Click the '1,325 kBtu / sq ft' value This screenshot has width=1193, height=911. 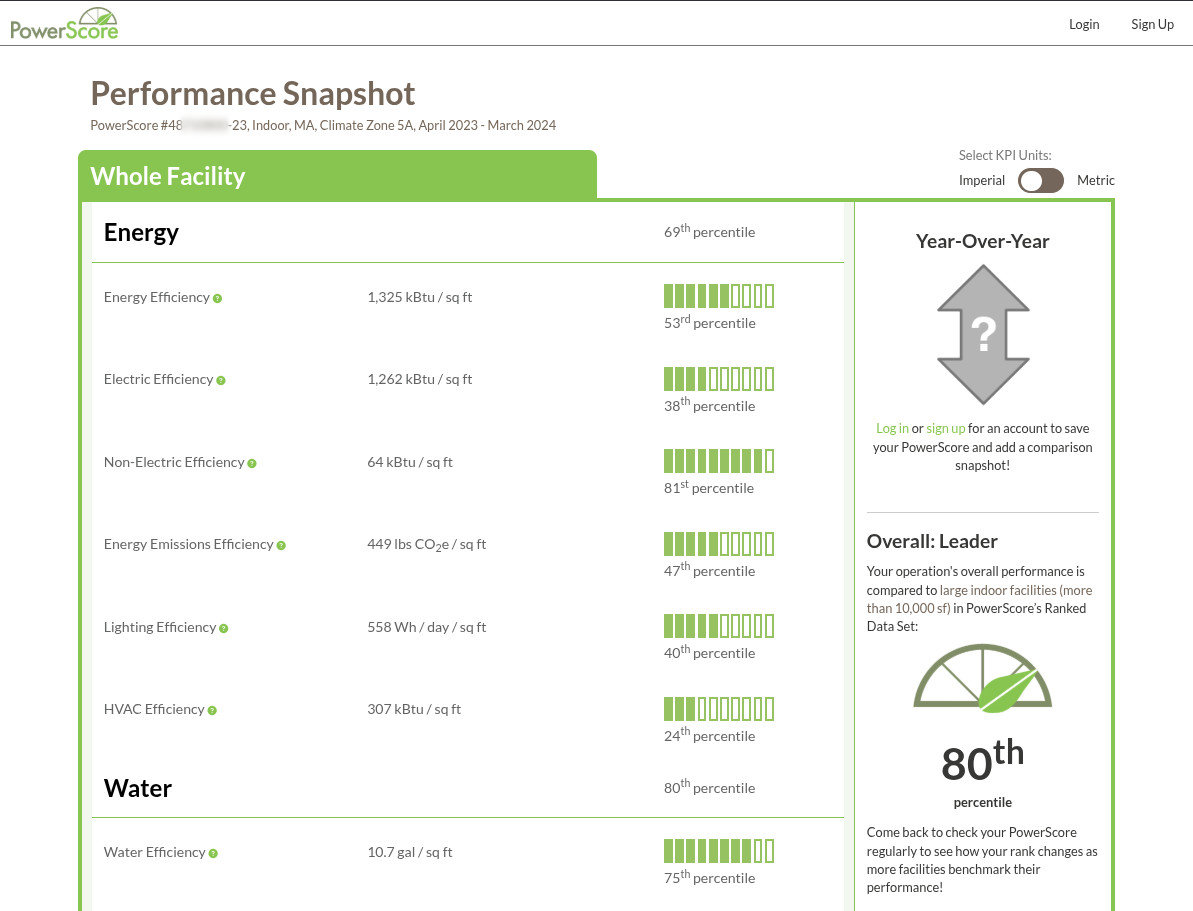click(x=419, y=297)
